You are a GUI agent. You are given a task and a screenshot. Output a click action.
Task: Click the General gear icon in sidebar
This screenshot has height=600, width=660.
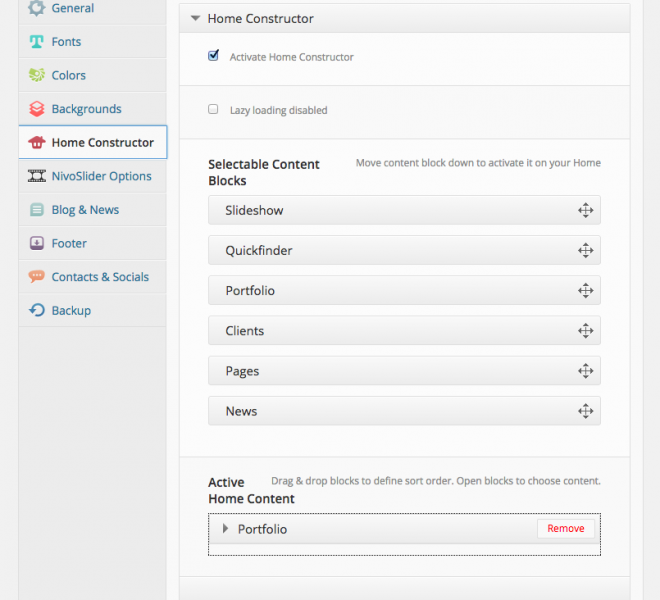37,8
